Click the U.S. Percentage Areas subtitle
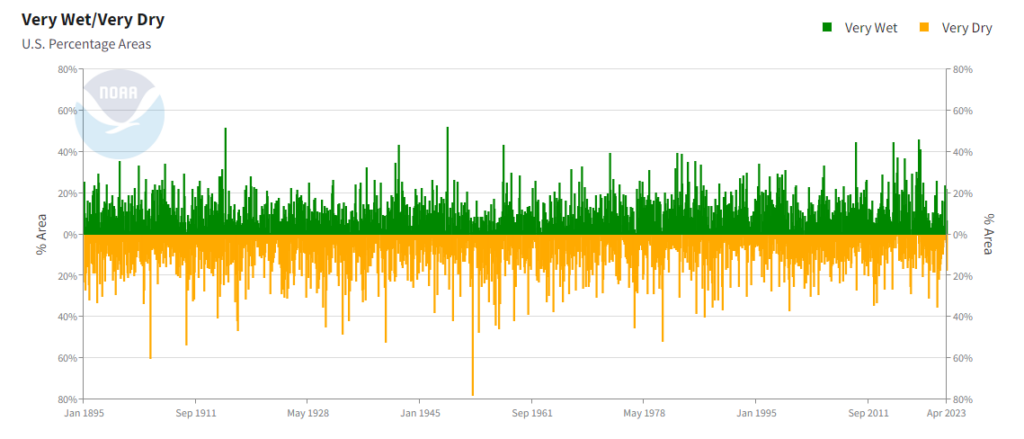This screenshot has width=1024, height=439. click(86, 45)
